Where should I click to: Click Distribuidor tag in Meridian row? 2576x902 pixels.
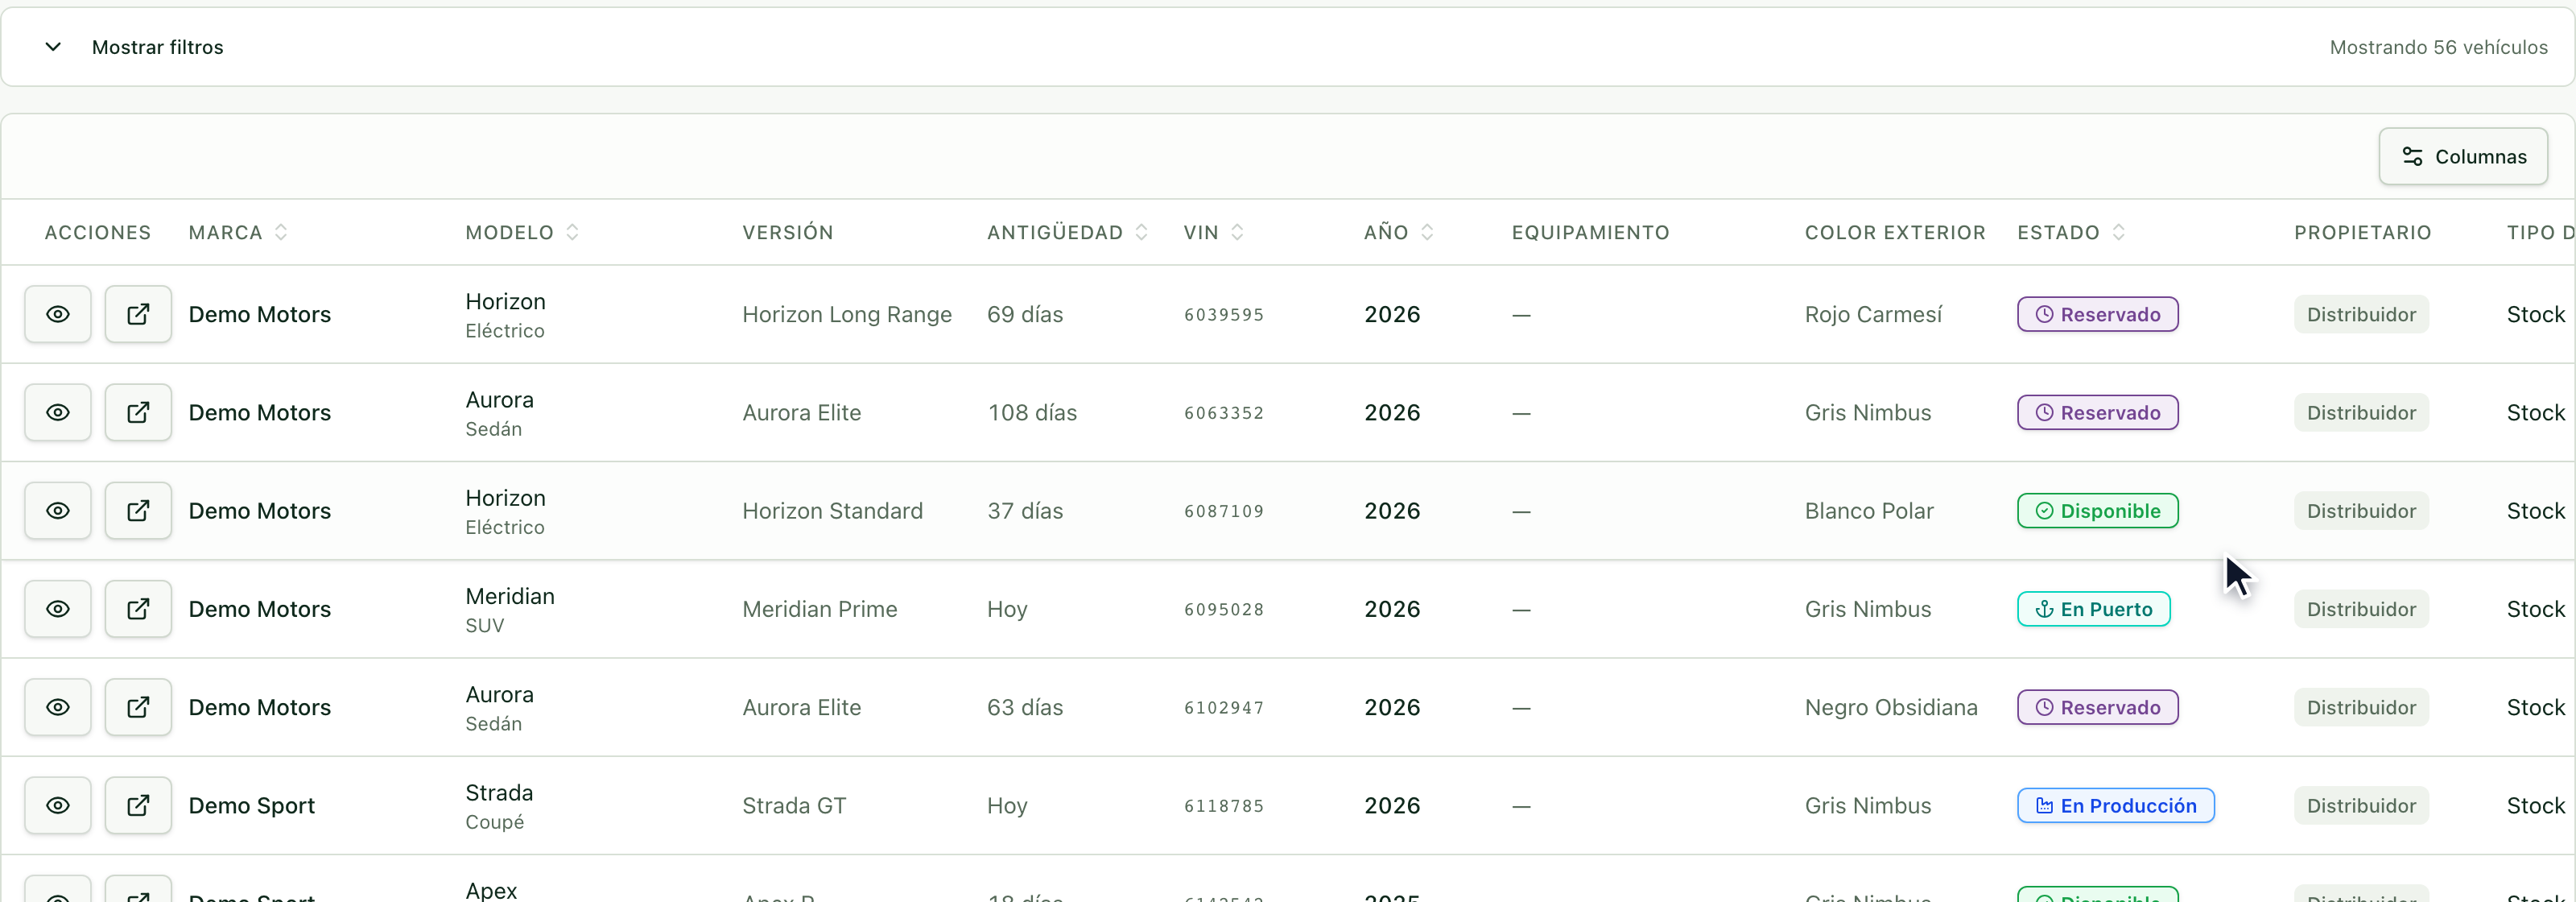coord(2361,609)
